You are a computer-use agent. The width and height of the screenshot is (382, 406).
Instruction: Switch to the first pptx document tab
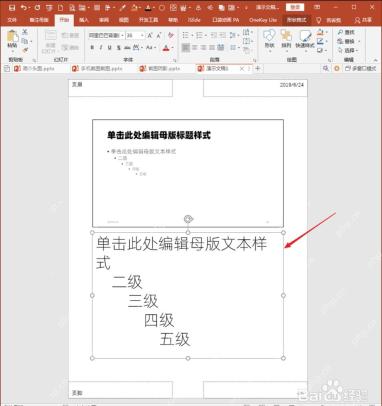coord(34,68)
